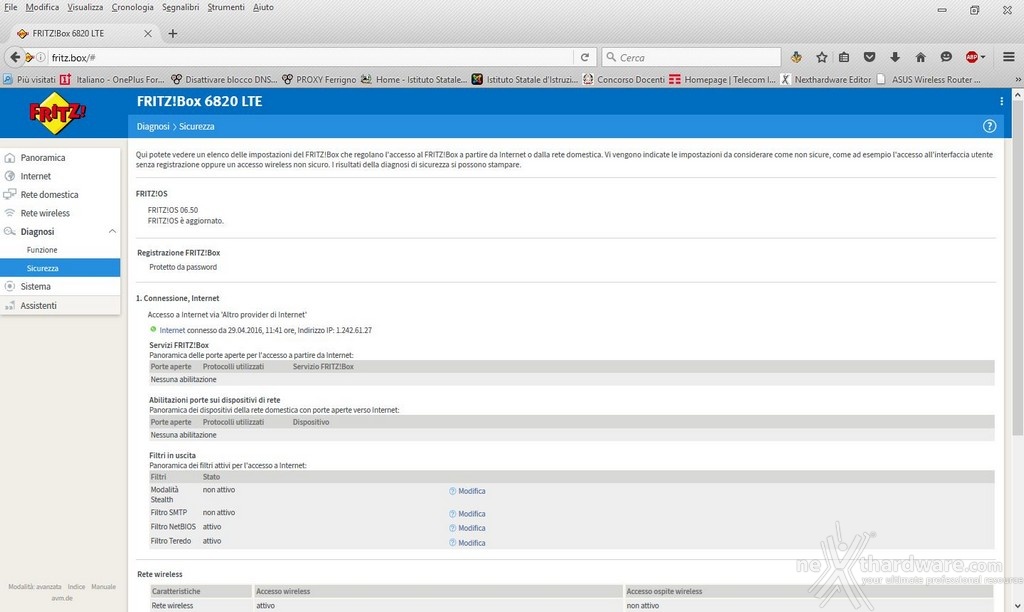Show site info icon in address bar
Viewport: 1024px width, 612px height.
pyautogui.click(x=40, y=57)
